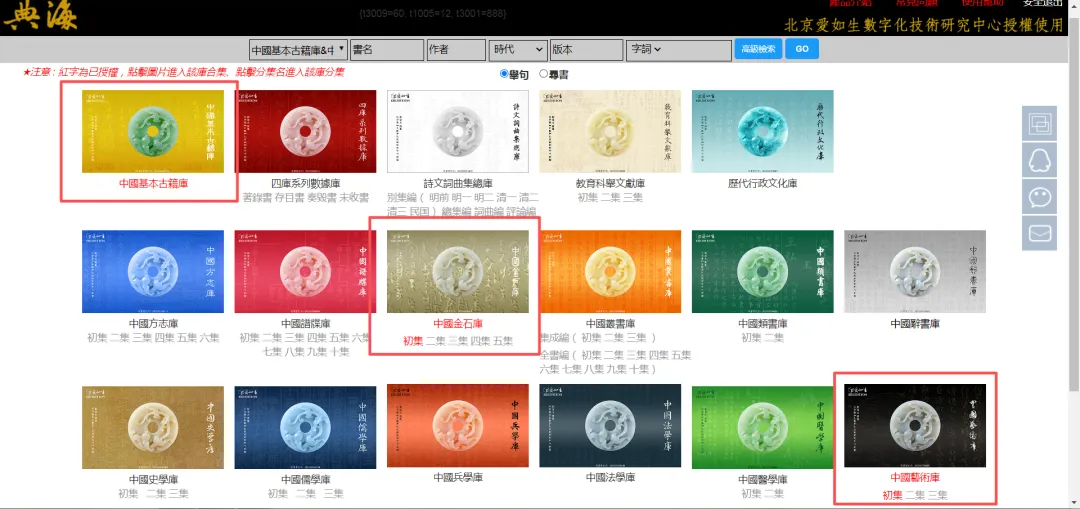This screenshot has height=509, width=1080.
Task: Open the 中國藝術庫 black cover image
Action: point(915,426)
